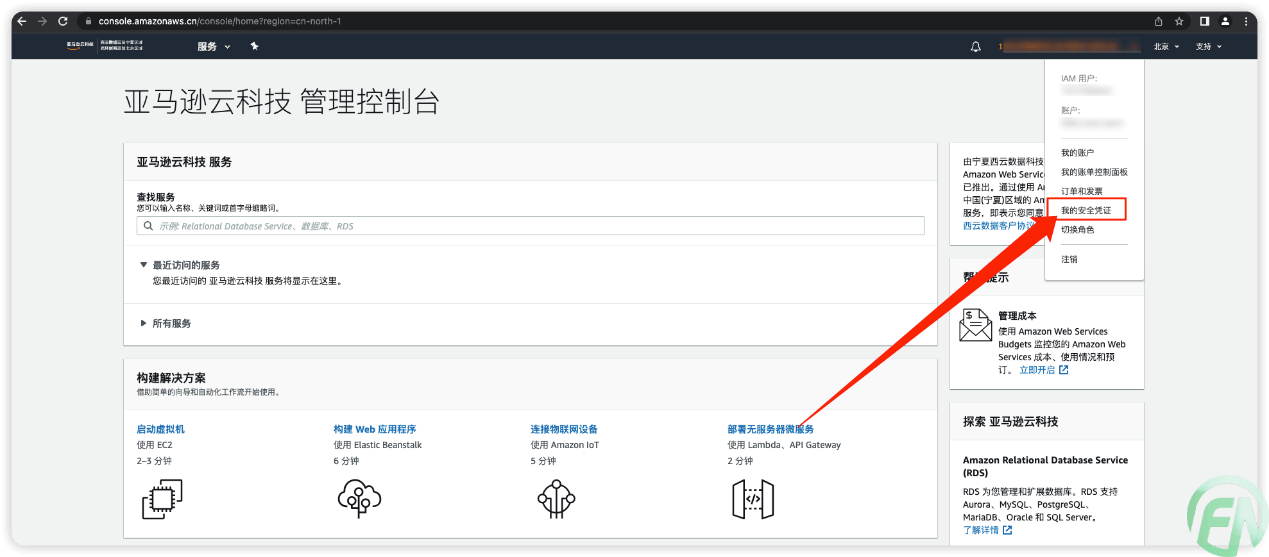Bookmark this page with the star icon

click(x=1179, y=21)
